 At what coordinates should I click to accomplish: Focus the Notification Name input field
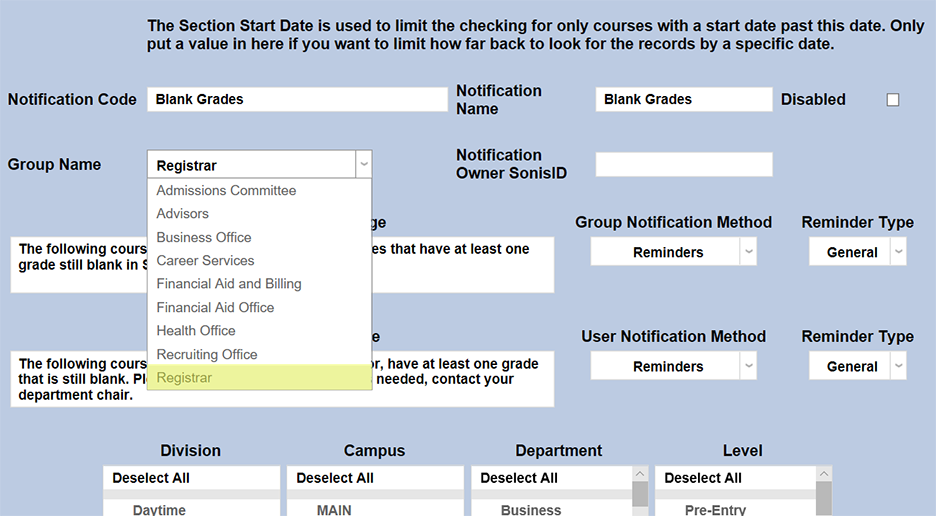[x=684, y=100]
